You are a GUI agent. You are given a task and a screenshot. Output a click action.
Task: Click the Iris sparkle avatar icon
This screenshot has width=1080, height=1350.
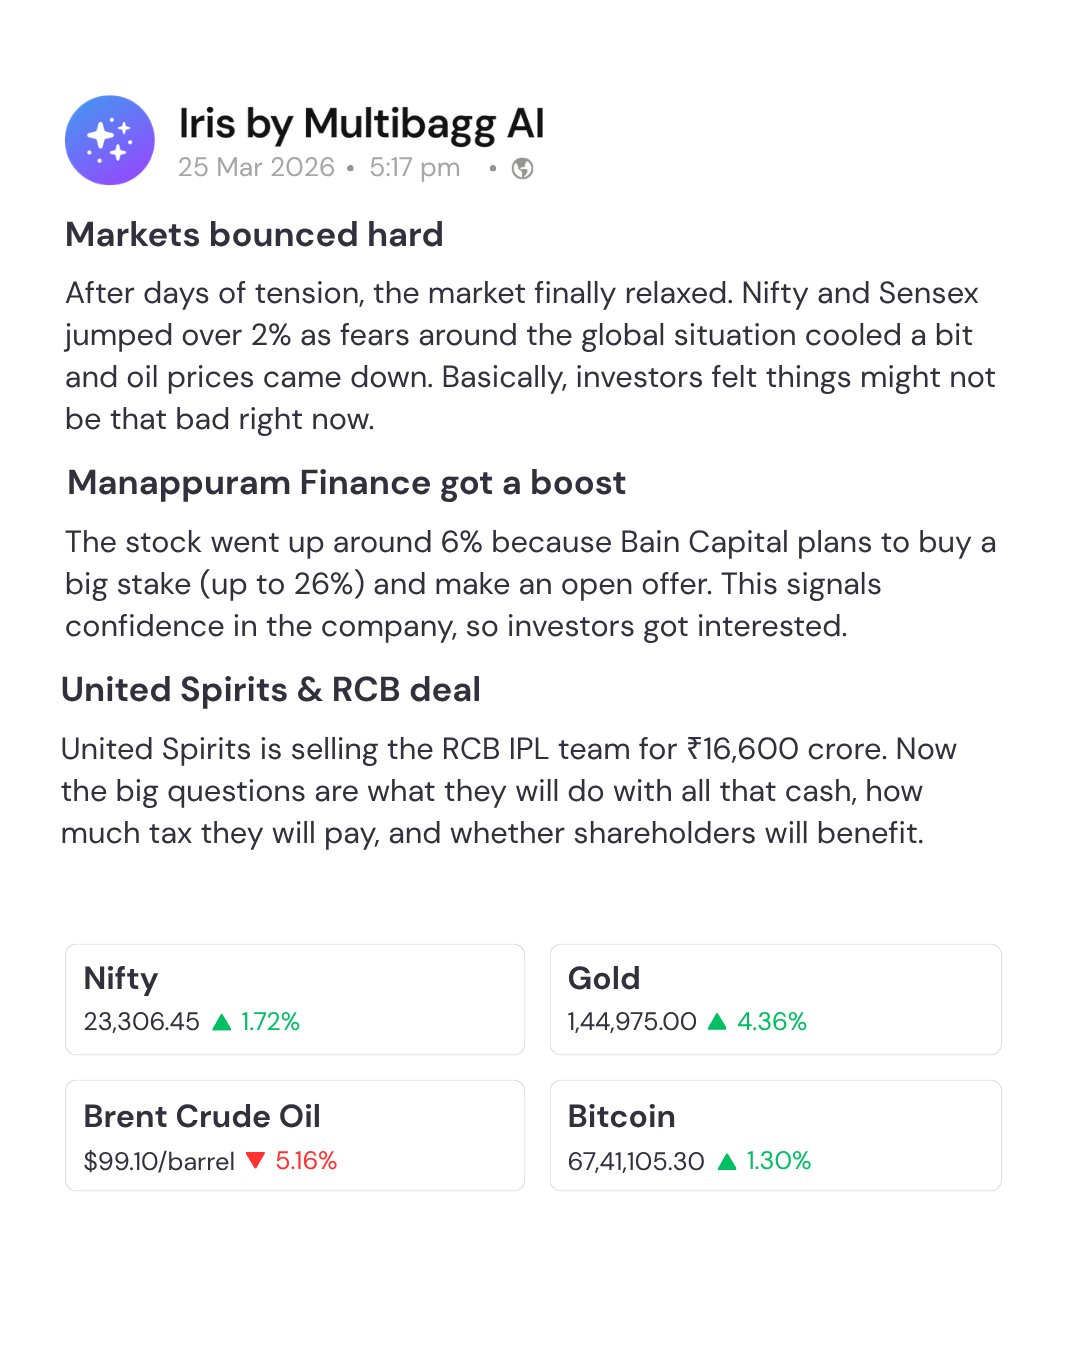(110, 140)
